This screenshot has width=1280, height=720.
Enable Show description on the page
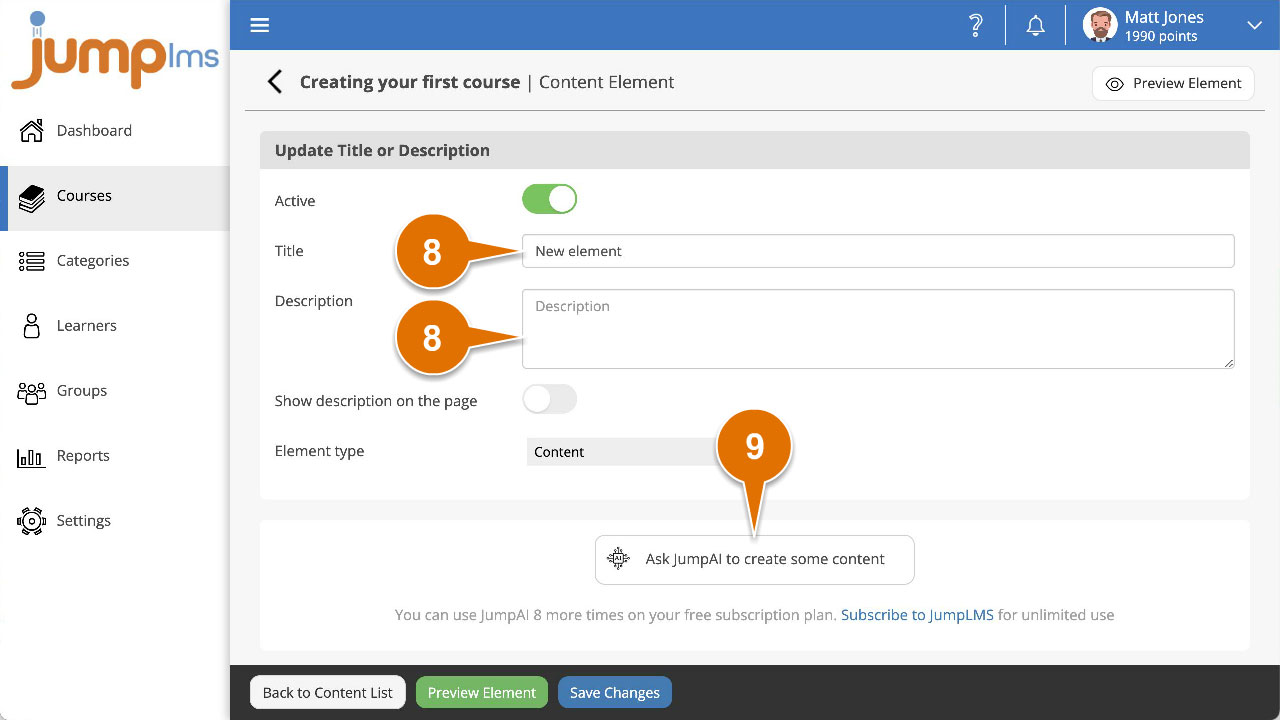click(x=549, y=398)
